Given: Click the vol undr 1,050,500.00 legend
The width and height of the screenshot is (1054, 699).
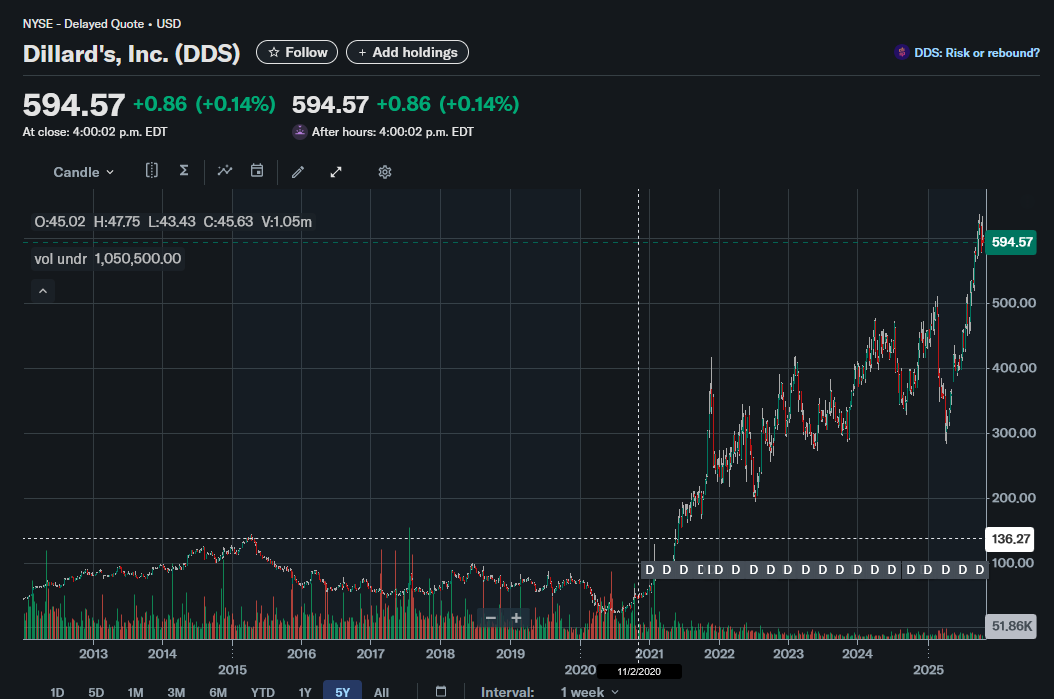Looking at the screenshot, I should click(x=108, y=259).
